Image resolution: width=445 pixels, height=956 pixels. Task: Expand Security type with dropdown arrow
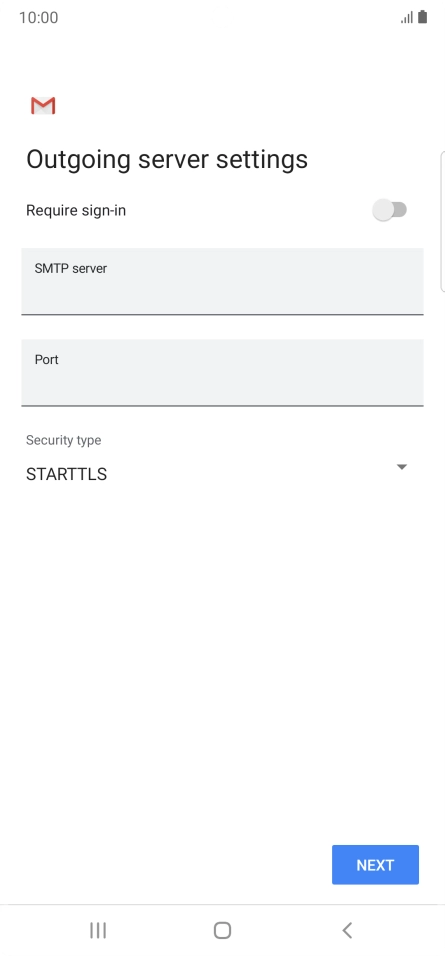click(401, 467)
